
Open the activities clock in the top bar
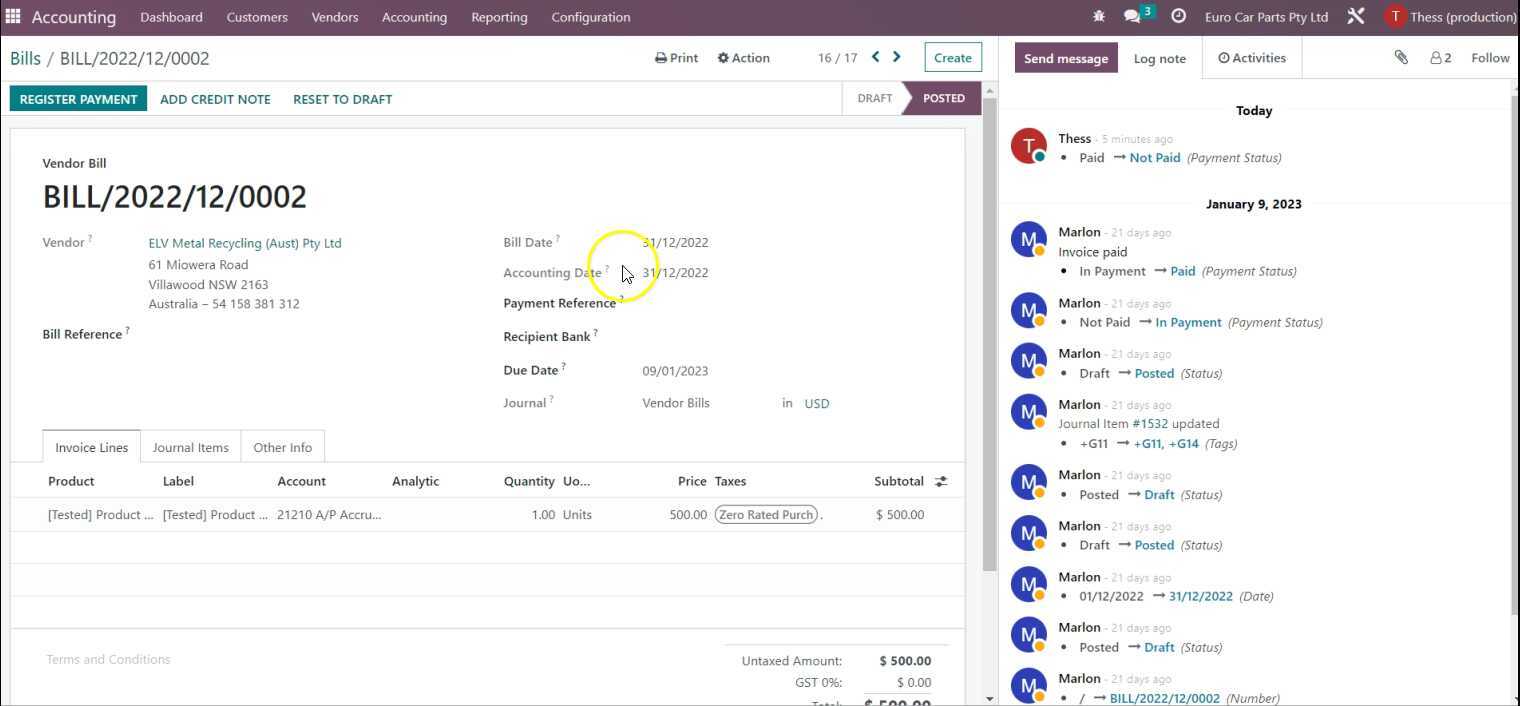[x=1178, y=16]
